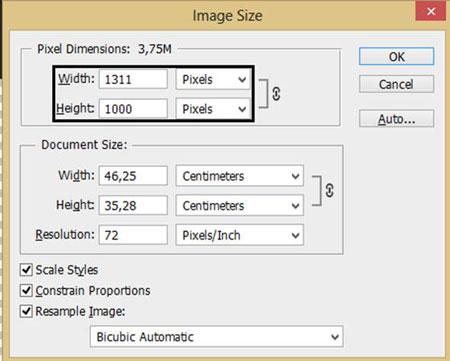Image resolution: width=450 pixels, height=361 pixels.
Task: Expand document Height Centimeters dropdown
Action: tap(240, 205)
